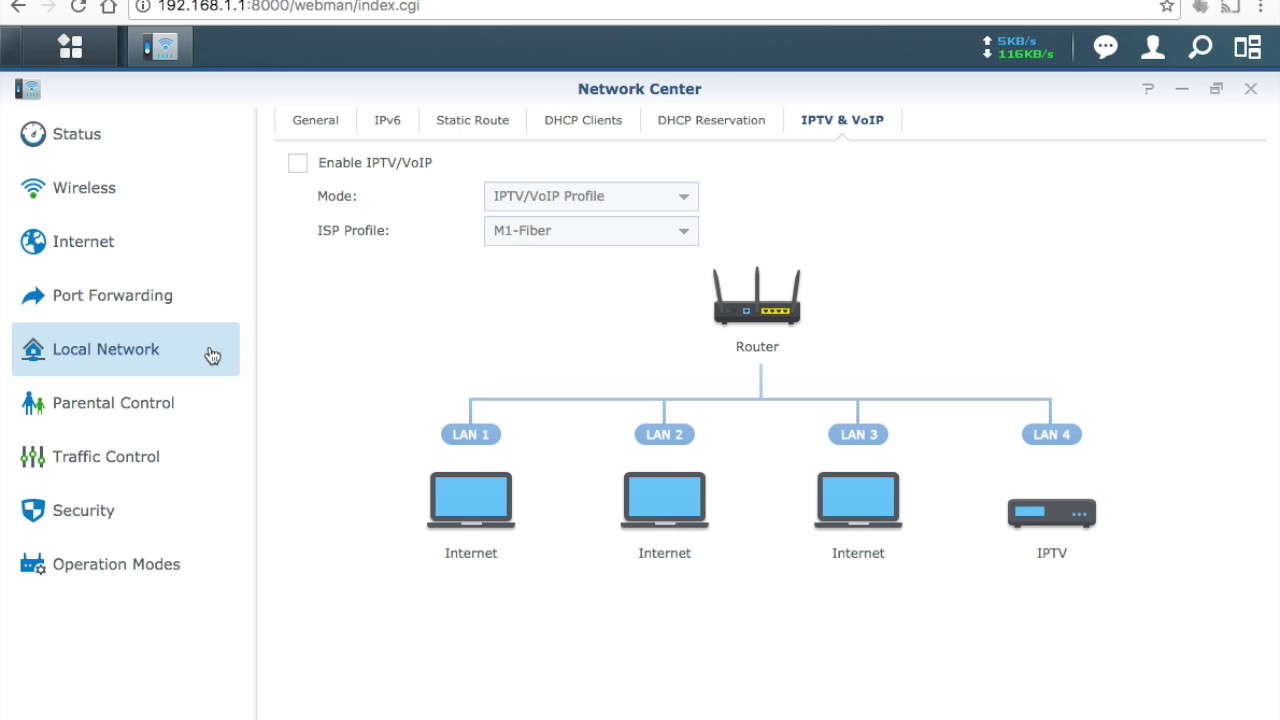Screen dimensions: 1280x720
Task: Open the DHCP Reservation tab
Action: tap(711, 120)
